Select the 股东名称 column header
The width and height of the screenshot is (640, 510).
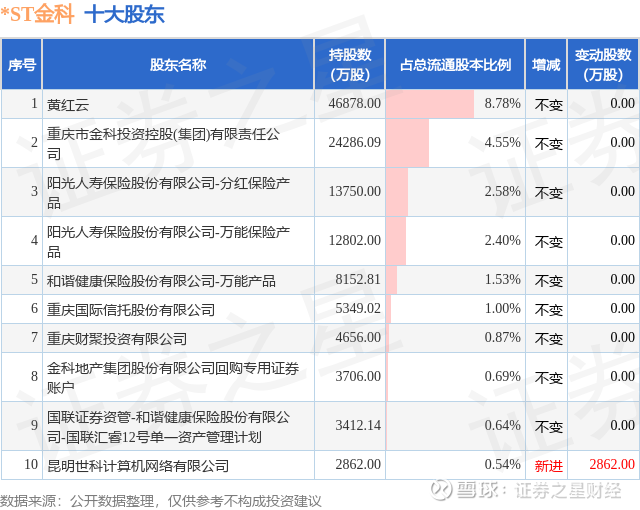178,64
